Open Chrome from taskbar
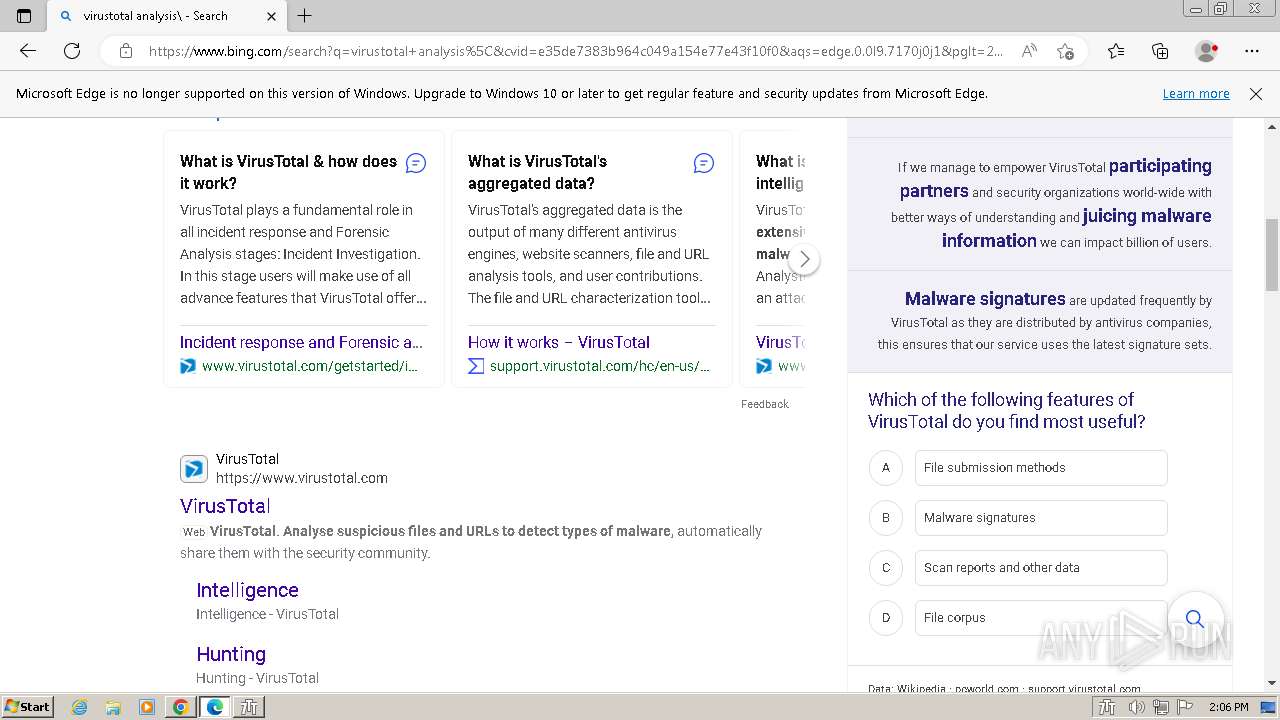 click(180, 707)
